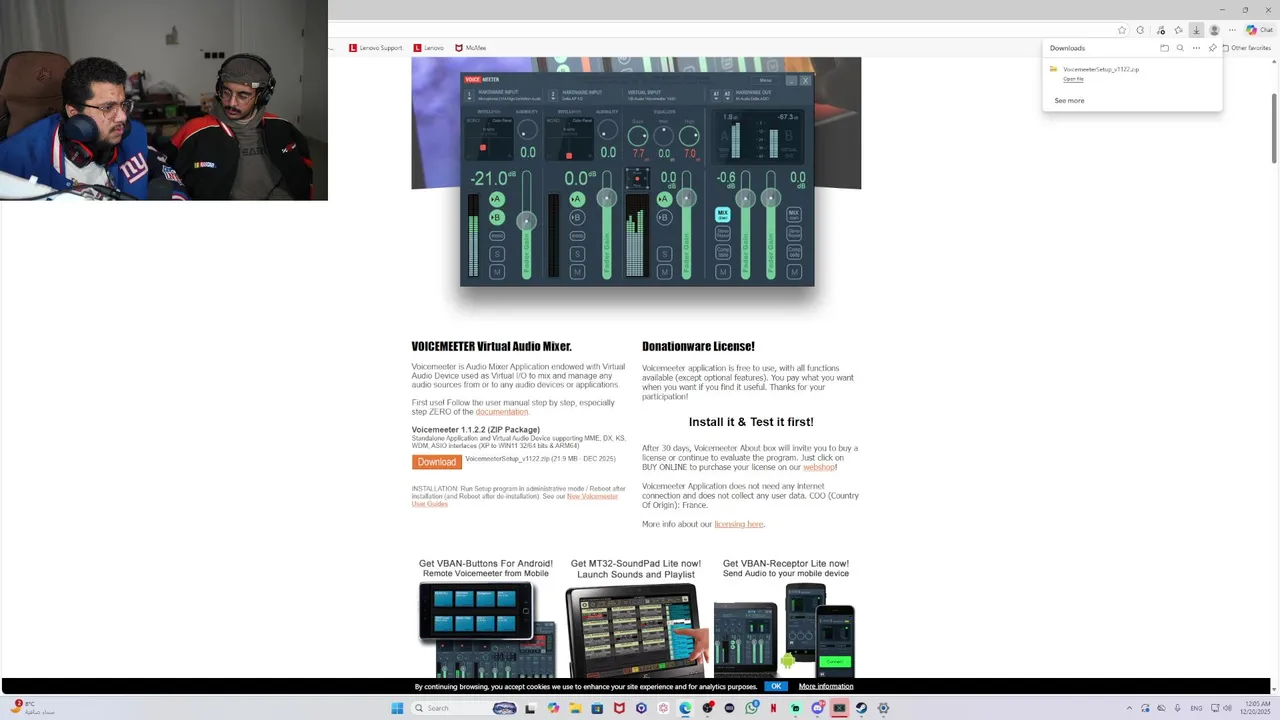Open the webshop link

click(819, 467)
